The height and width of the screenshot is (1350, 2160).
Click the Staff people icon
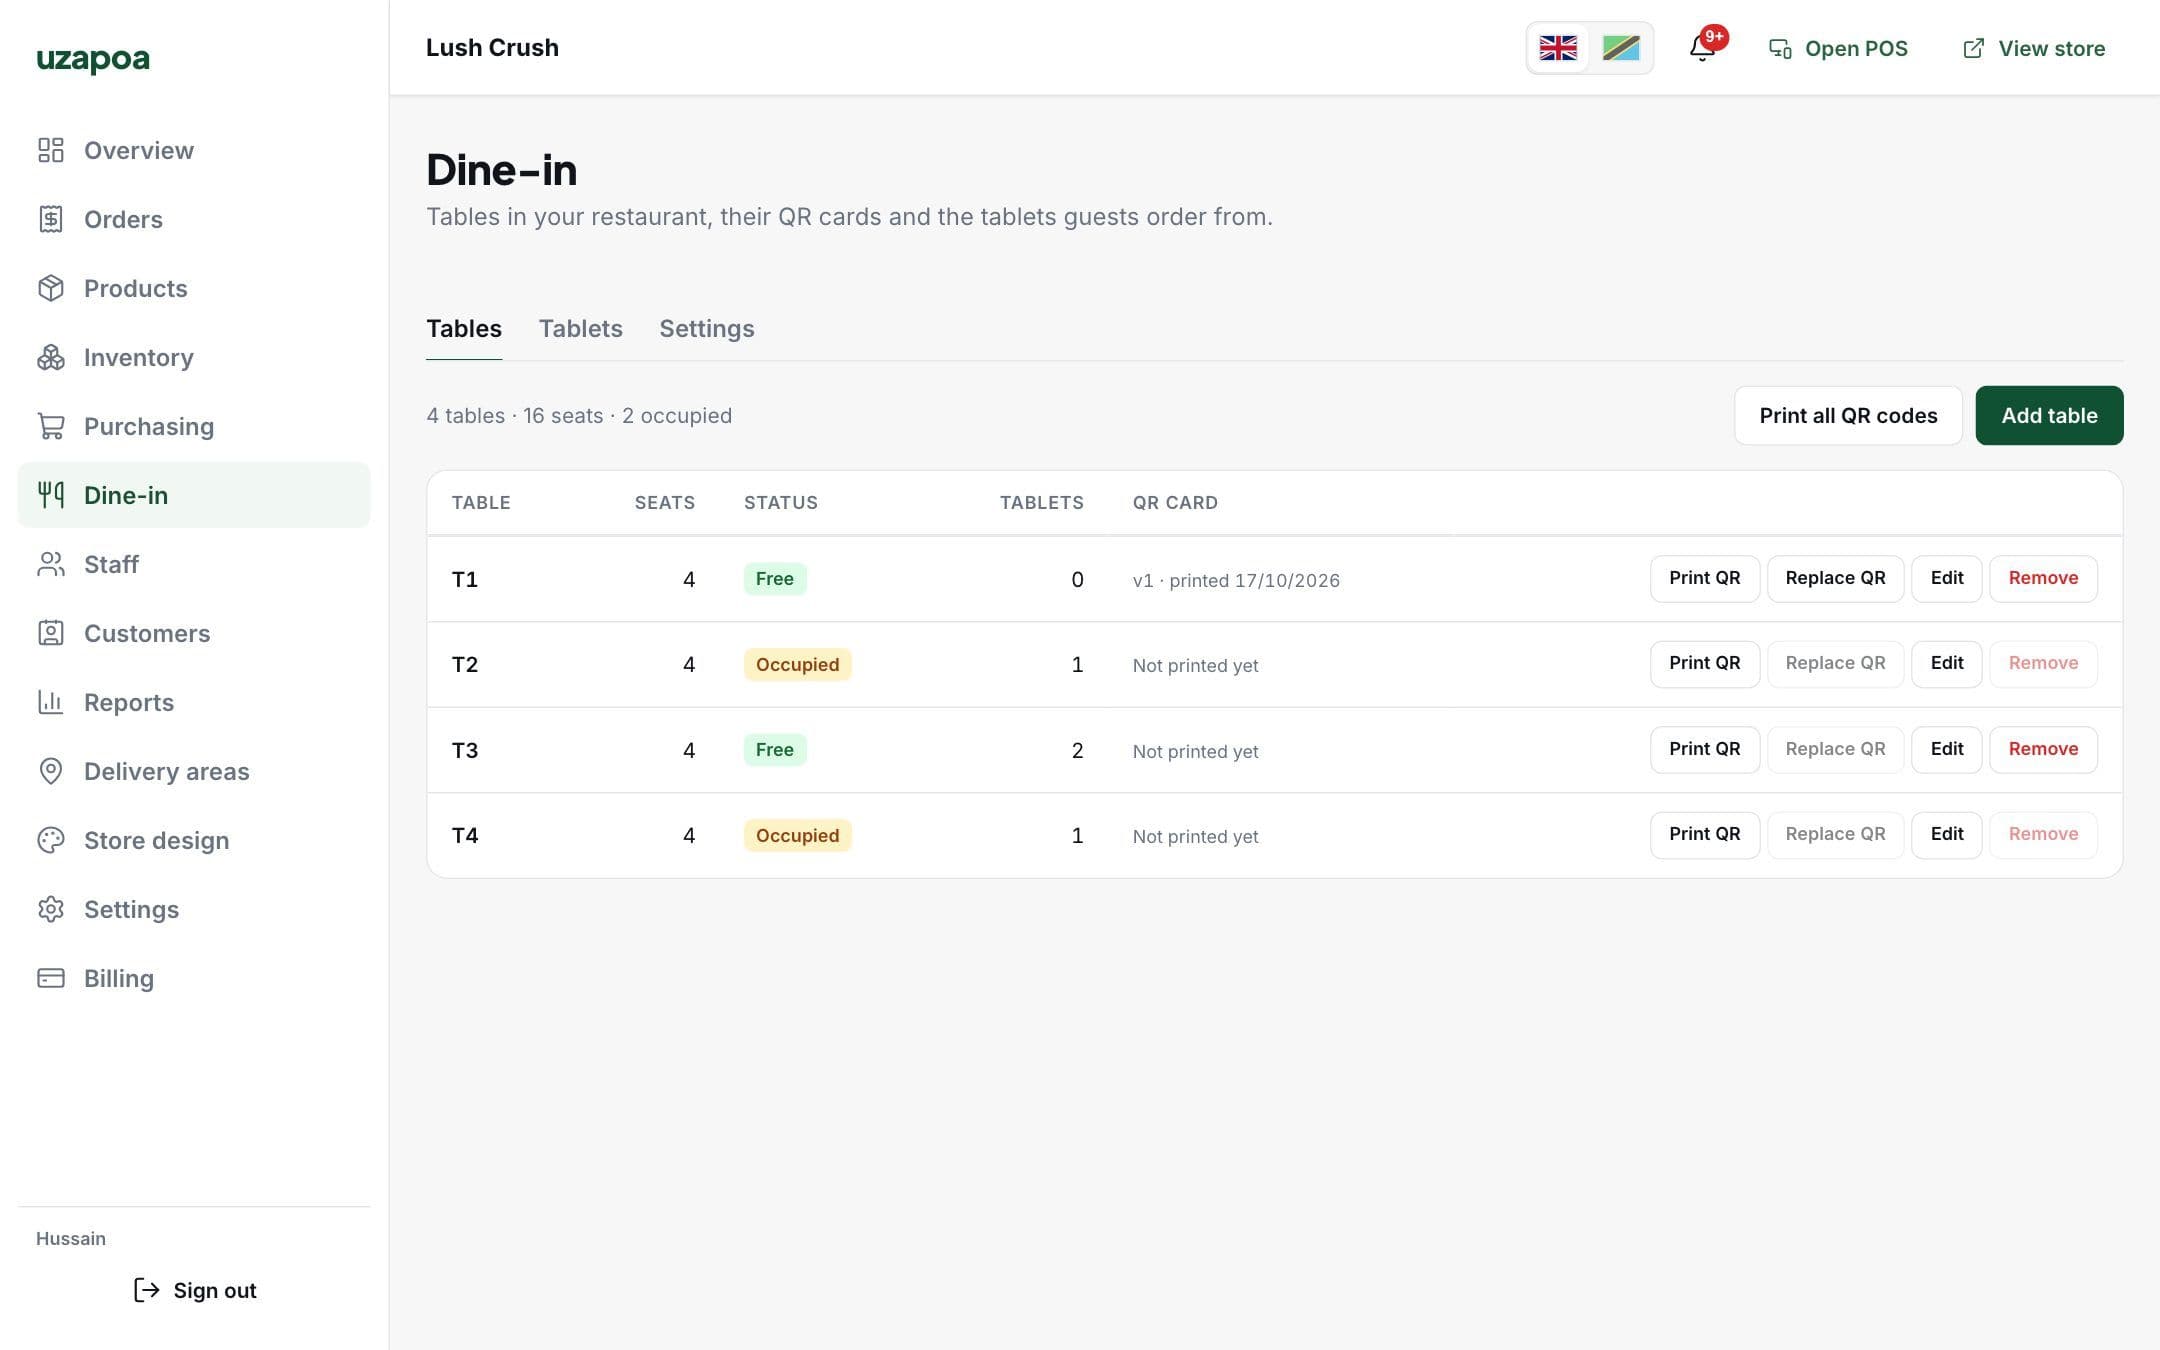click(51, 564)
